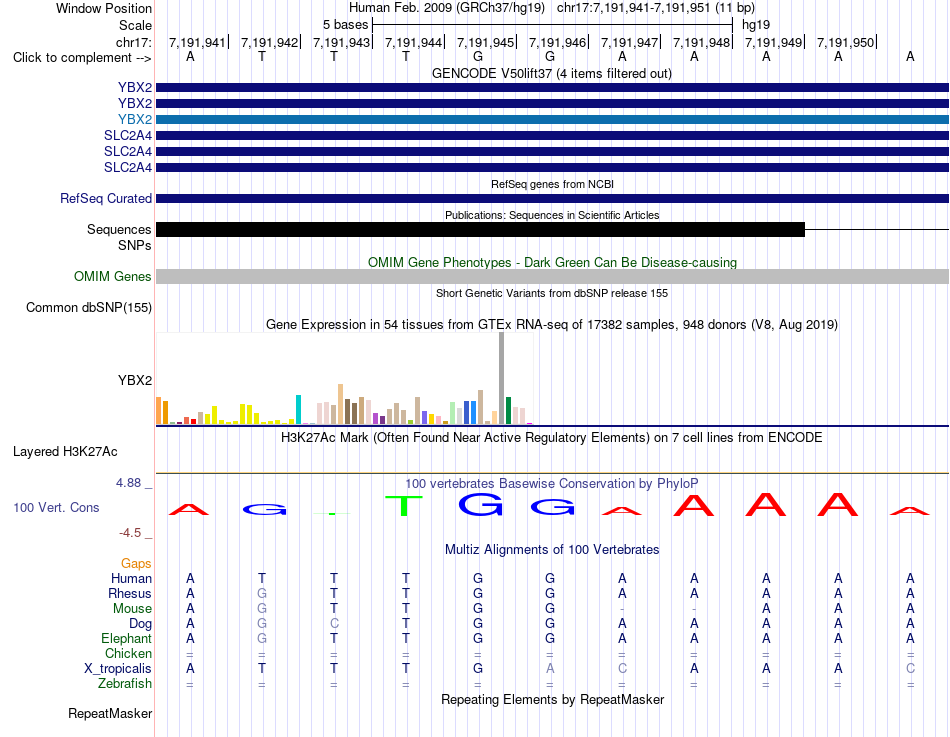
Task: Open the H3K27Ac Mark track title
Action: (x=552, y=438)
